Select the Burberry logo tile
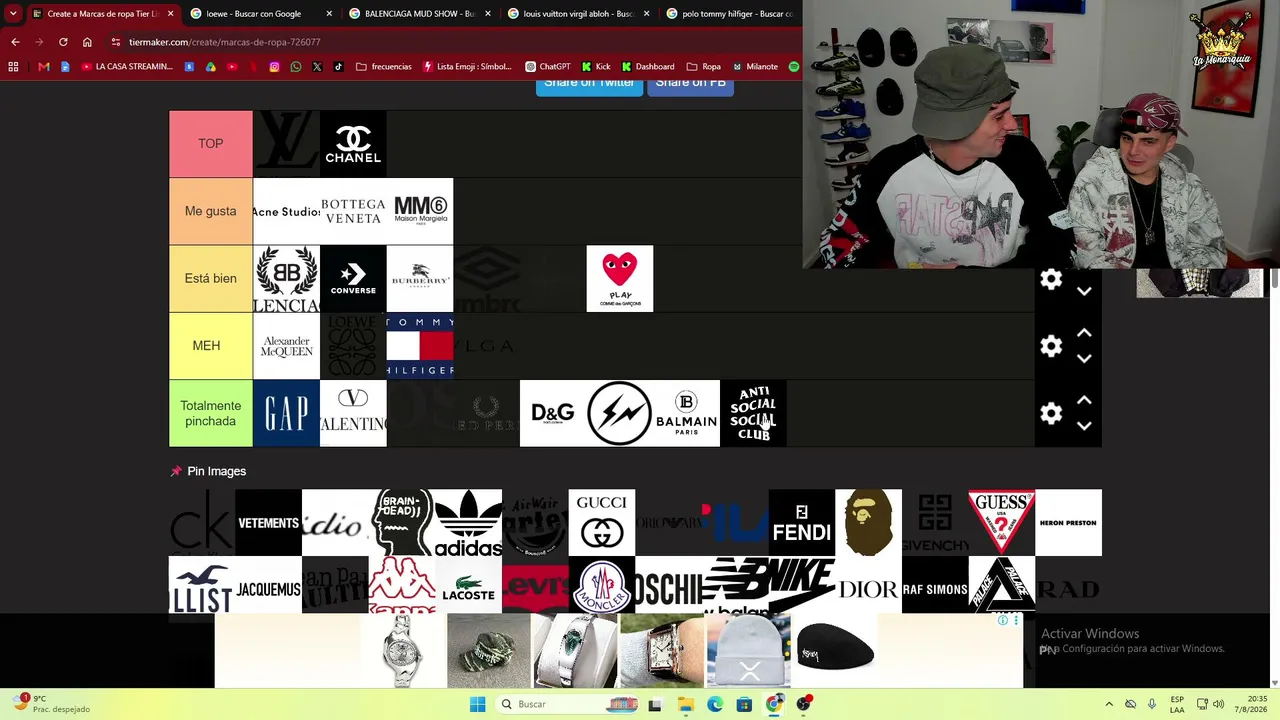This screenshot has height=720, width=1280. click(x=420, y=279)
